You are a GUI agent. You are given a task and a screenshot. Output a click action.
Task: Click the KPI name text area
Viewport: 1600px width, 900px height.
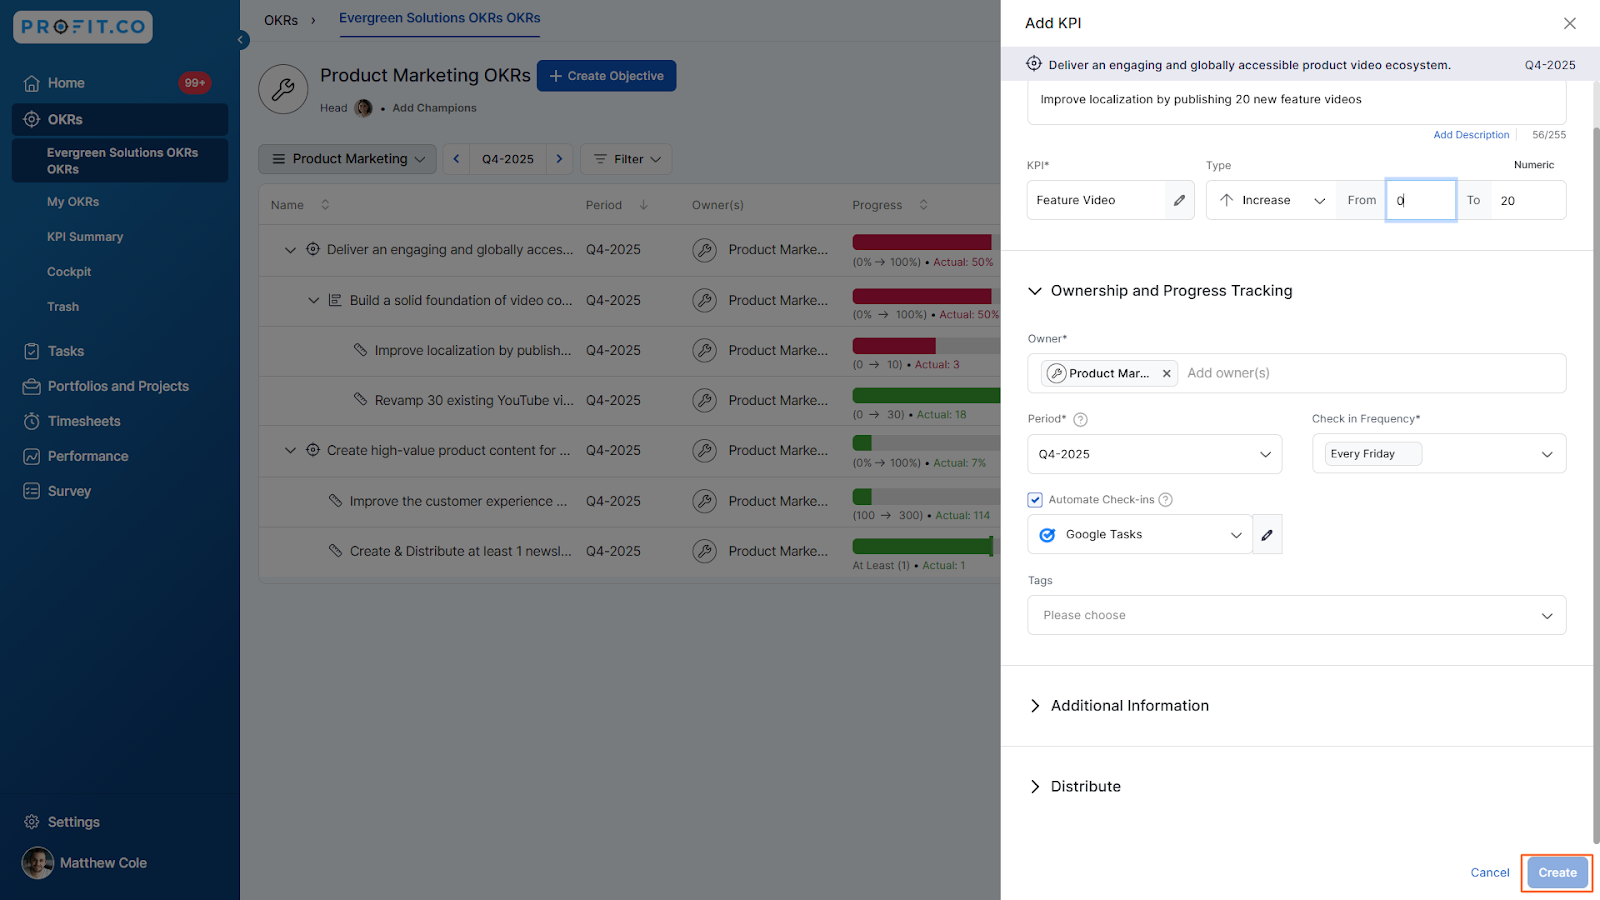[1297, 100]
